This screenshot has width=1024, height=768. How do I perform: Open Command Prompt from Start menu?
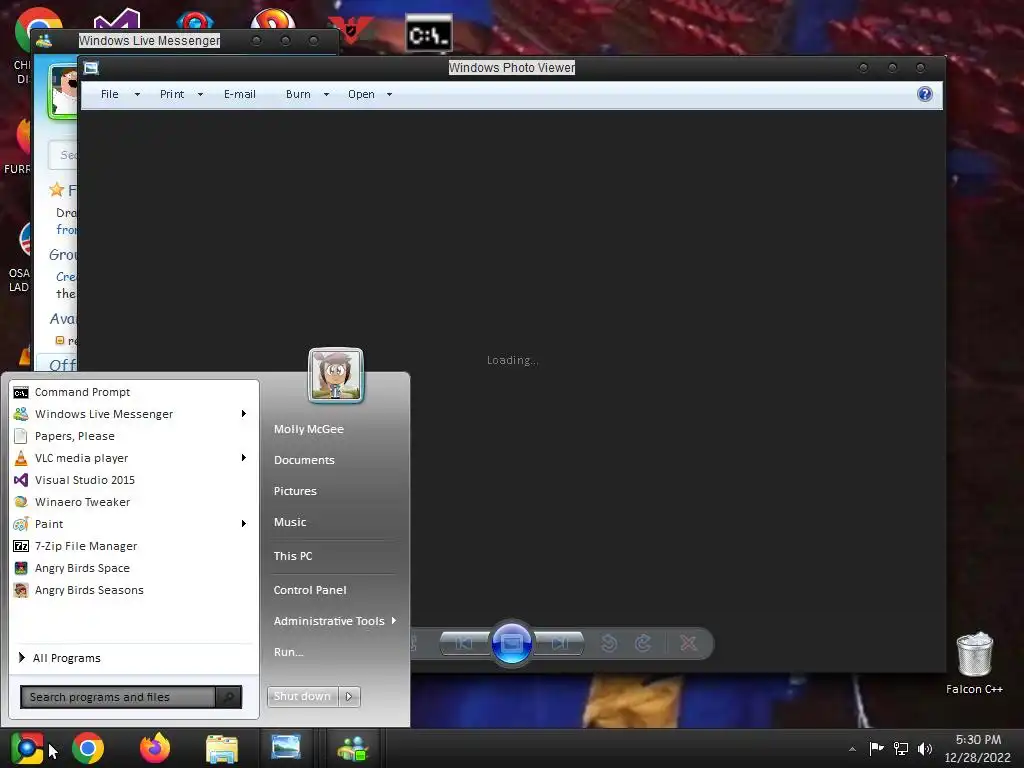(134, 392)
